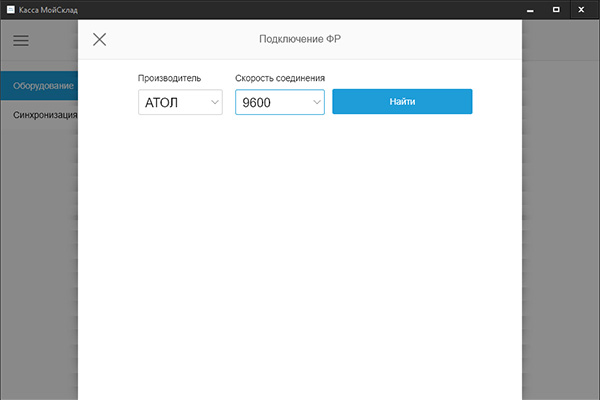Screen dimensions: 600x400
Task: Open the hamburger menu
Action: click(21, 40)
